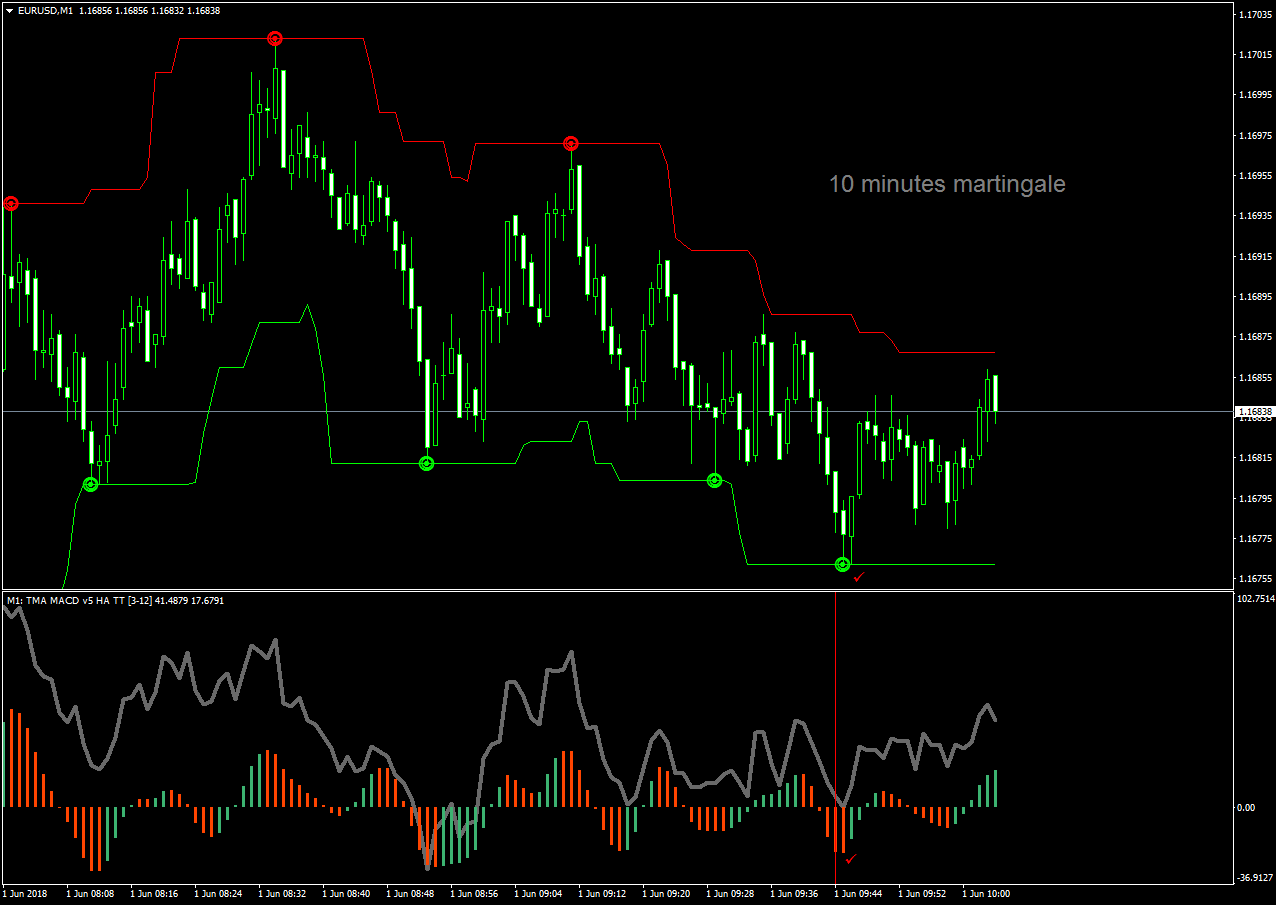Click price scale value 1.16795

1254,499
